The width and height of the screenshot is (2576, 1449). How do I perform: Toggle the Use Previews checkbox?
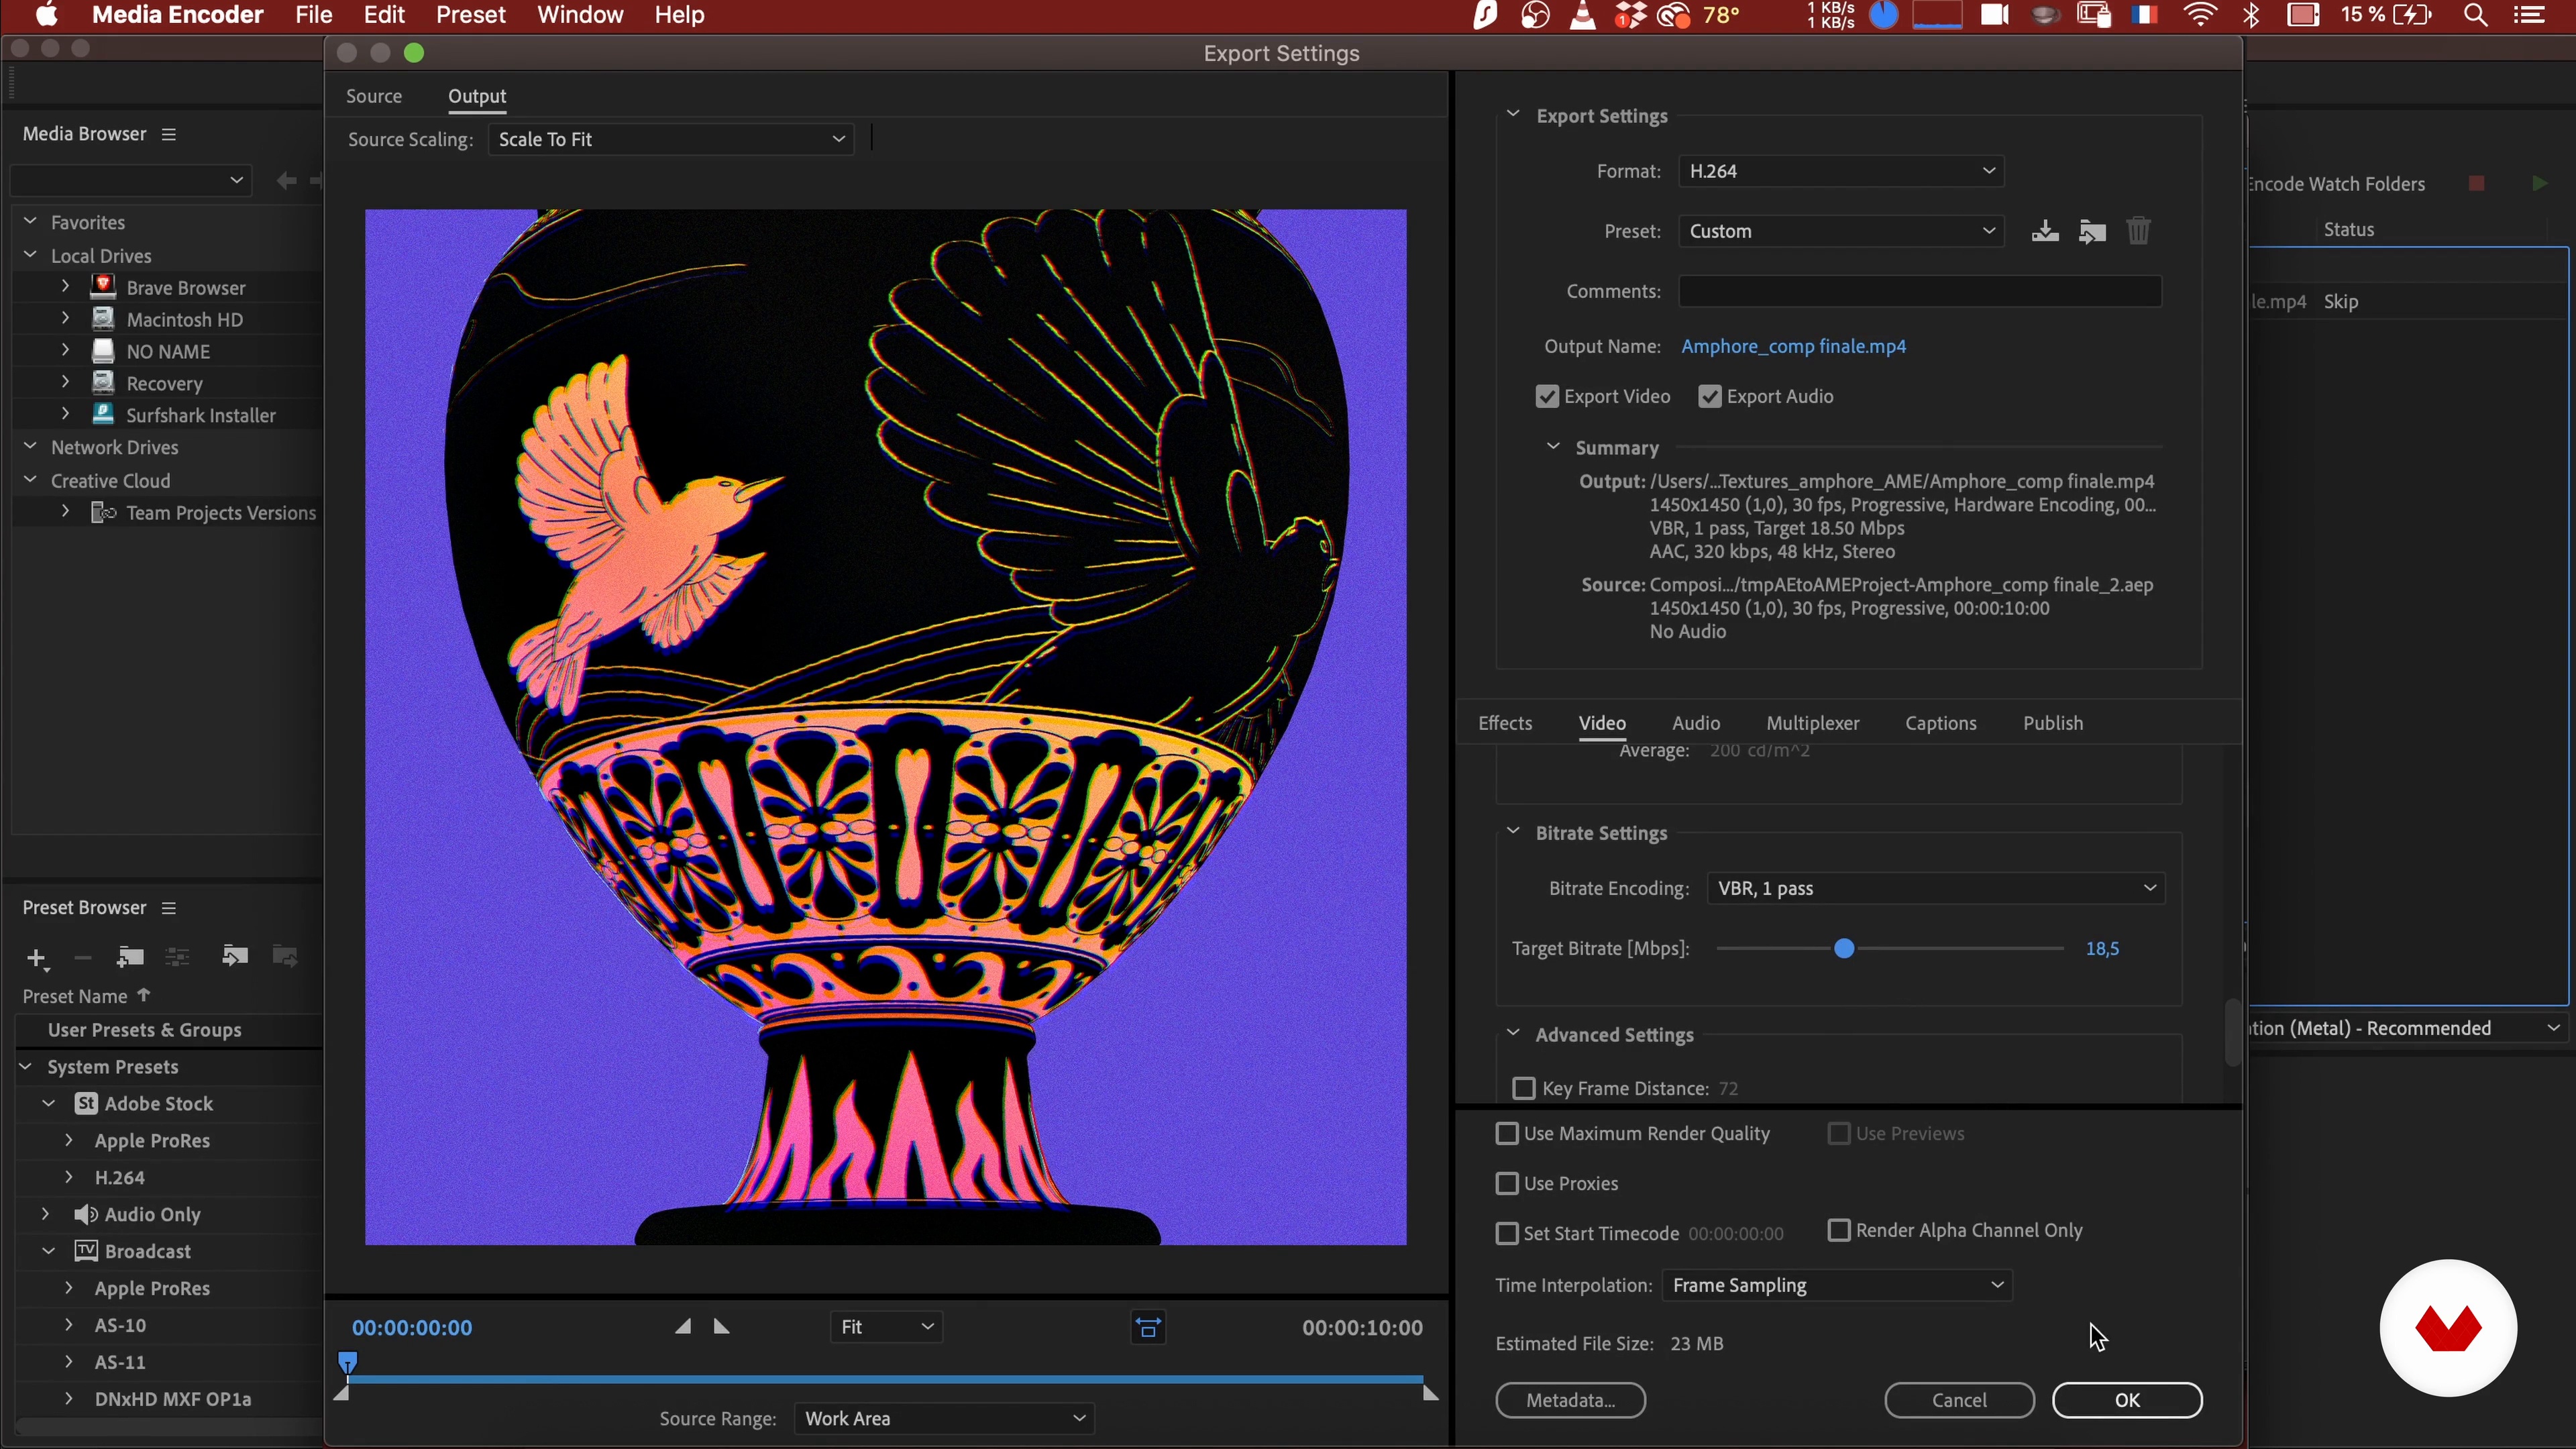[1839, 1134]
